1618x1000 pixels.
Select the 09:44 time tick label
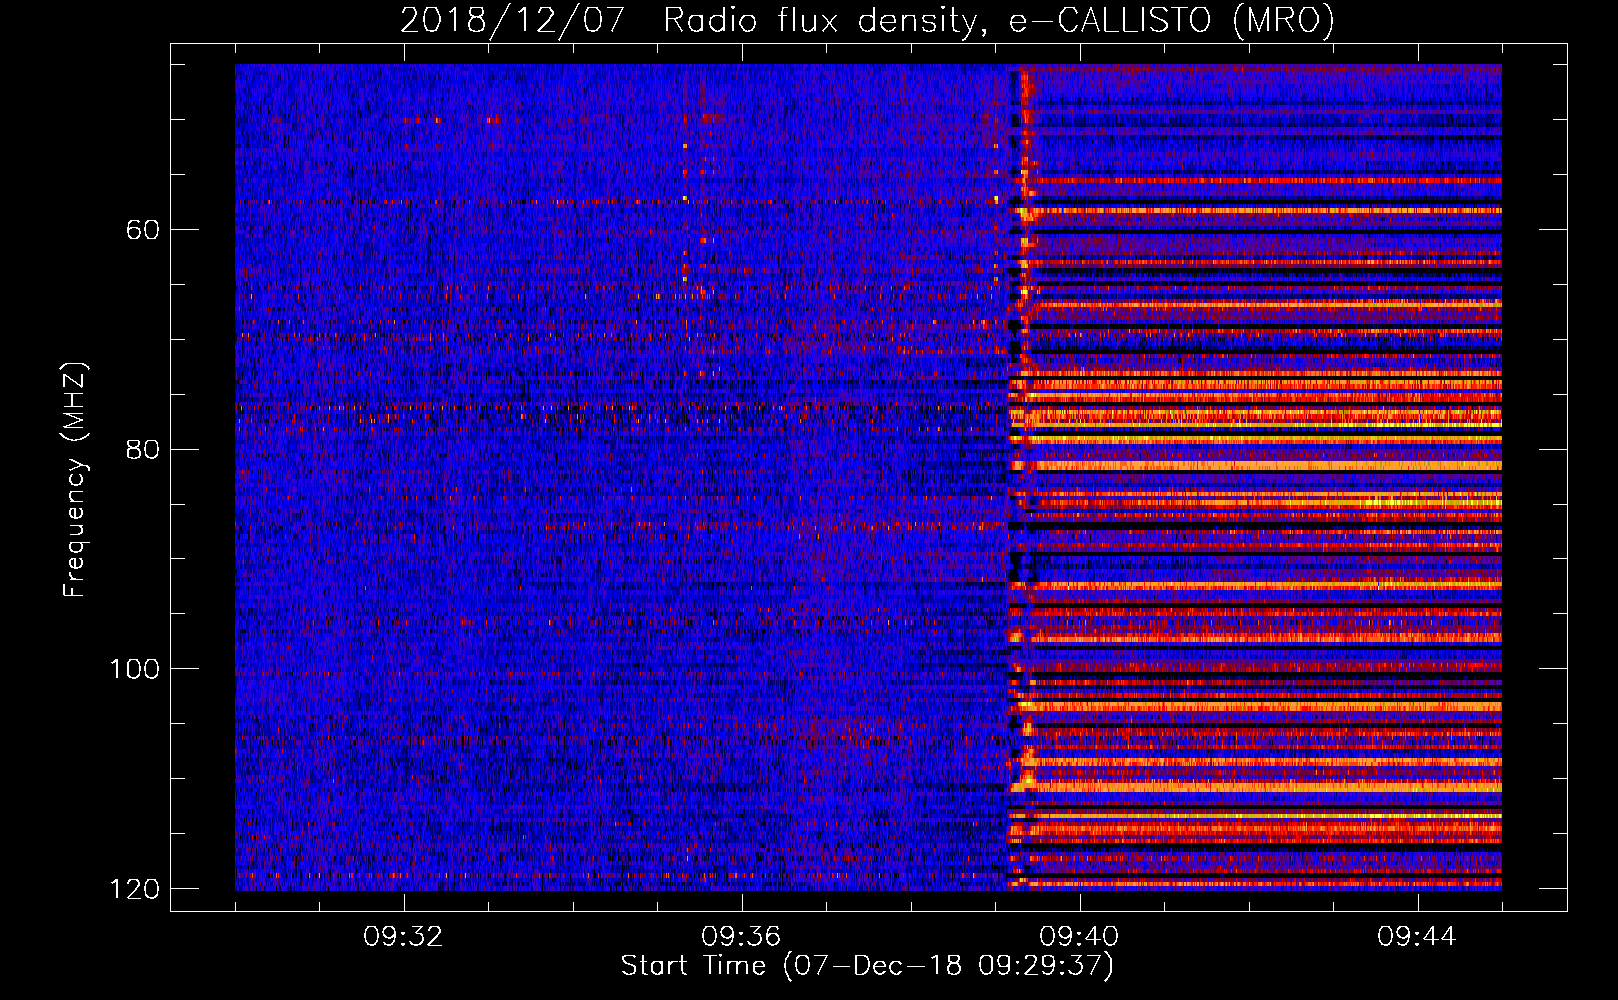1417,937
